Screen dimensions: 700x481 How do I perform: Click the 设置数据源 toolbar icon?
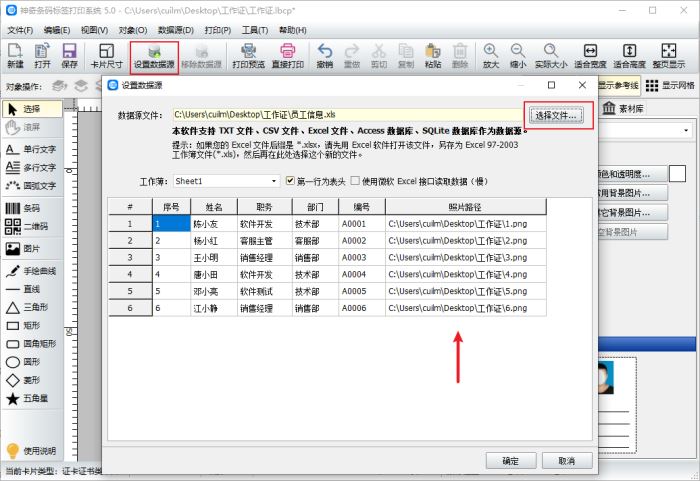click(x=154, y=56)
